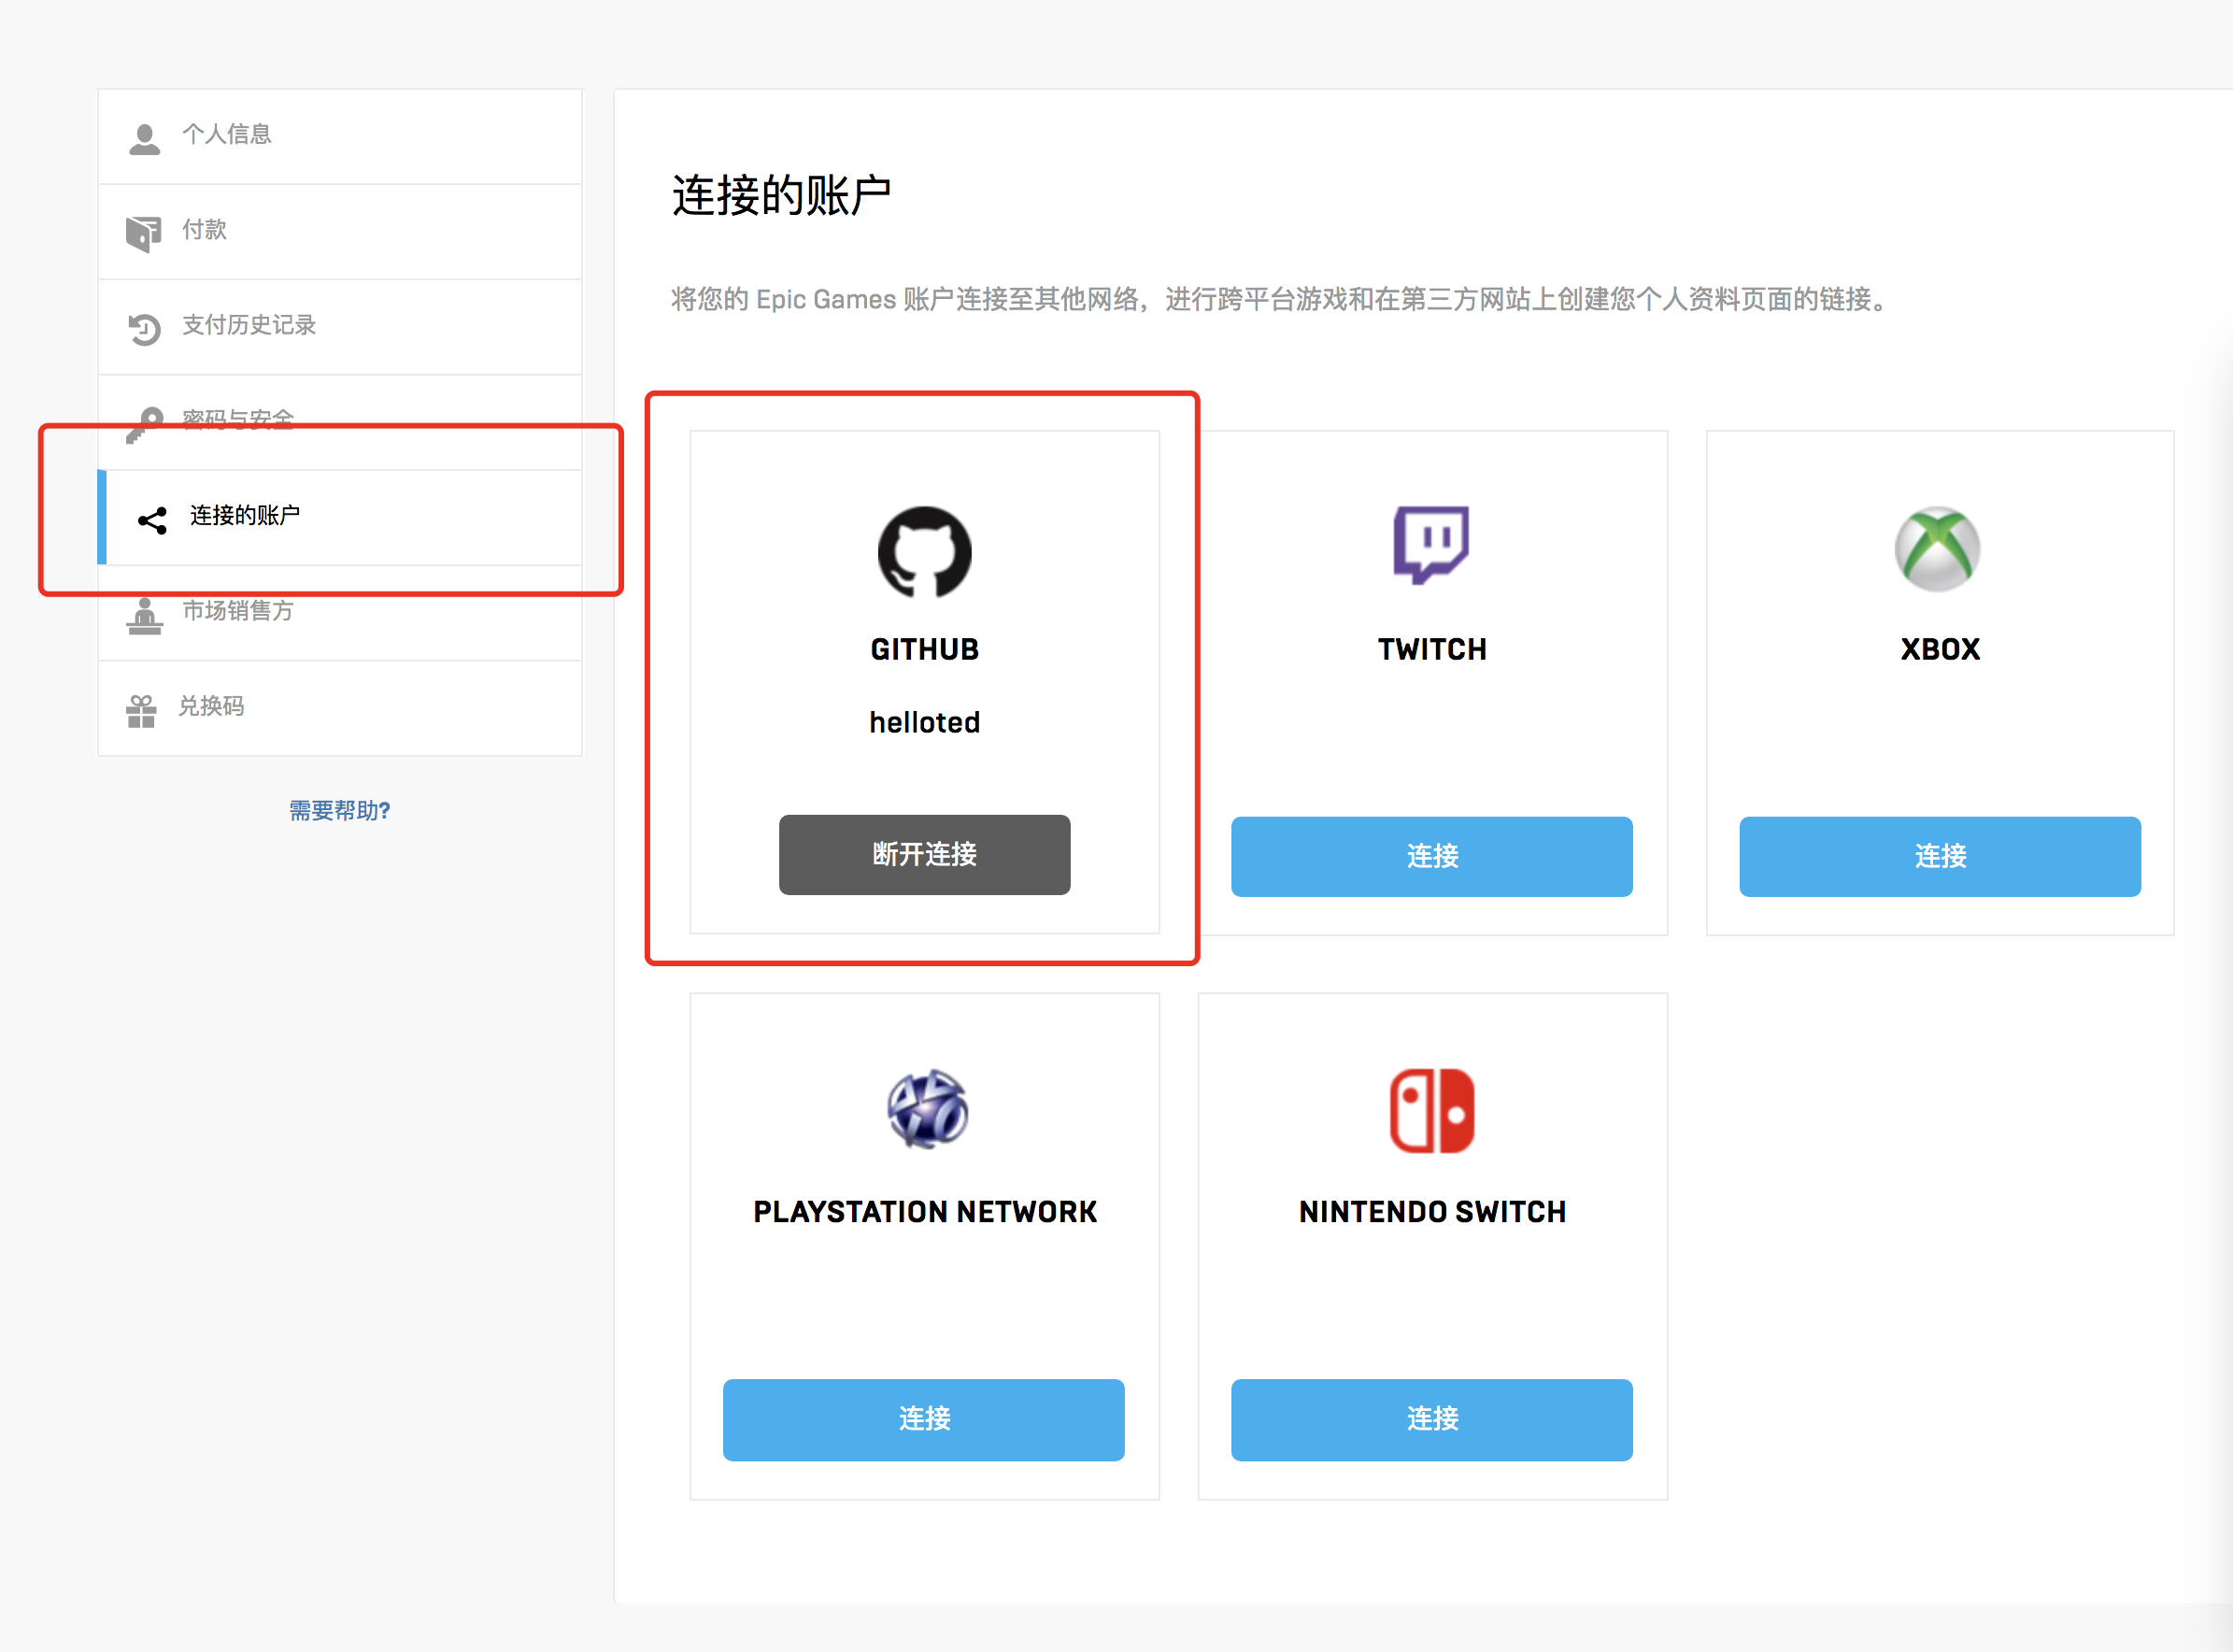Open the 需要帮助? help link
The image size is (2233, 1652).
[x=340, y=810]
